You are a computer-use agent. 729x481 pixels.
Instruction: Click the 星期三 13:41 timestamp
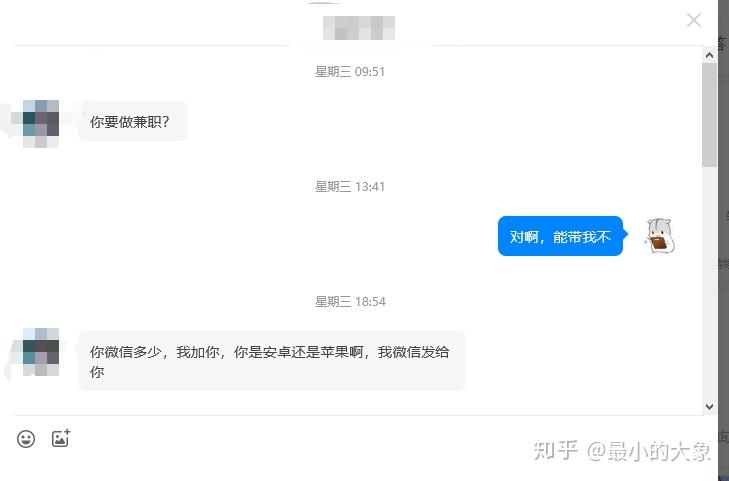pyautogui.click(x=350, y=187)
